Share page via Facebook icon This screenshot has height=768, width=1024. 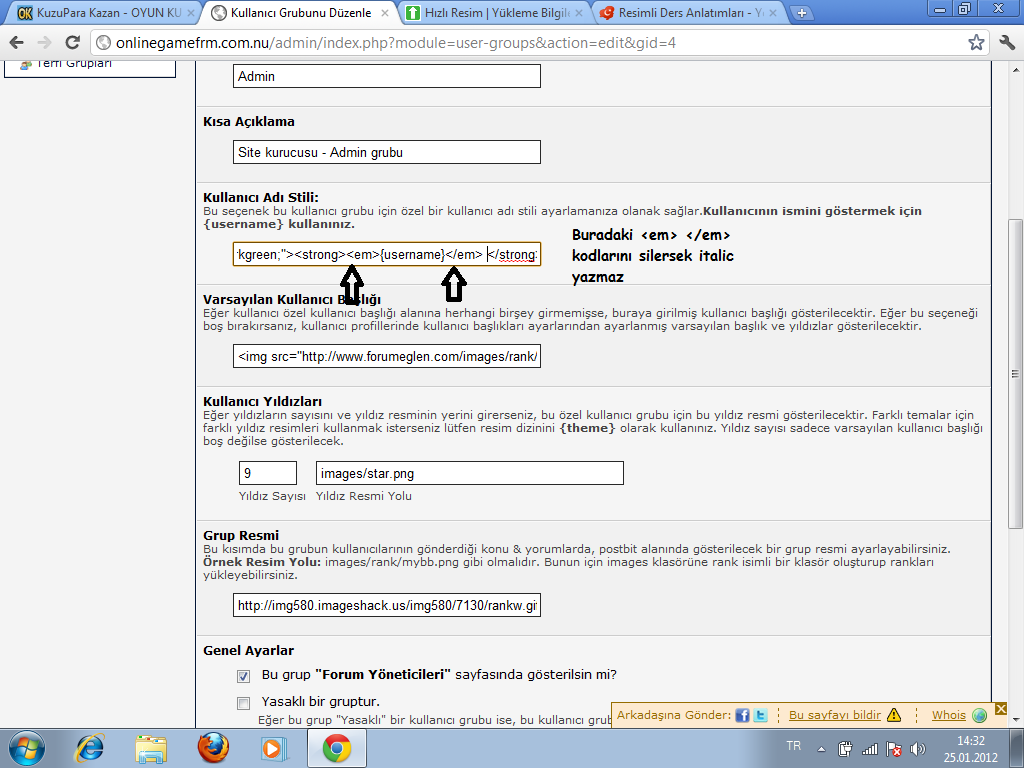coord(742,715)
